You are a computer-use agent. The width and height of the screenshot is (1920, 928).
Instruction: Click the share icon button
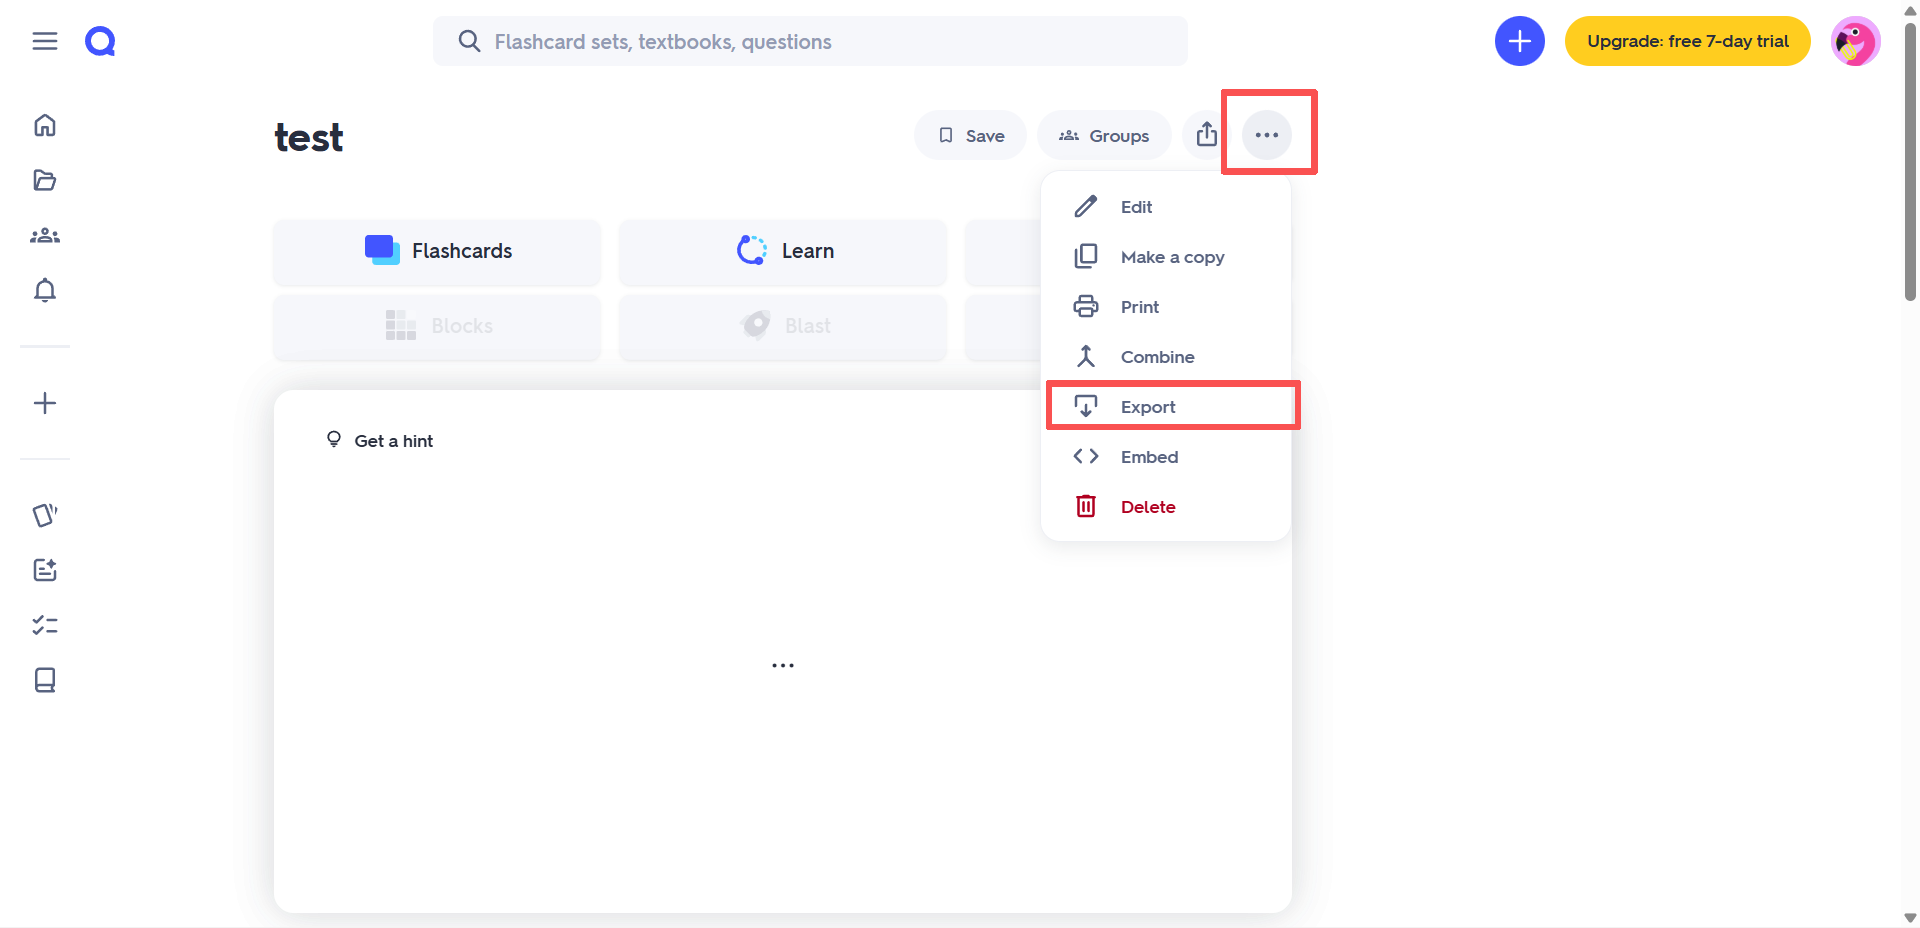pos(1207,135)
